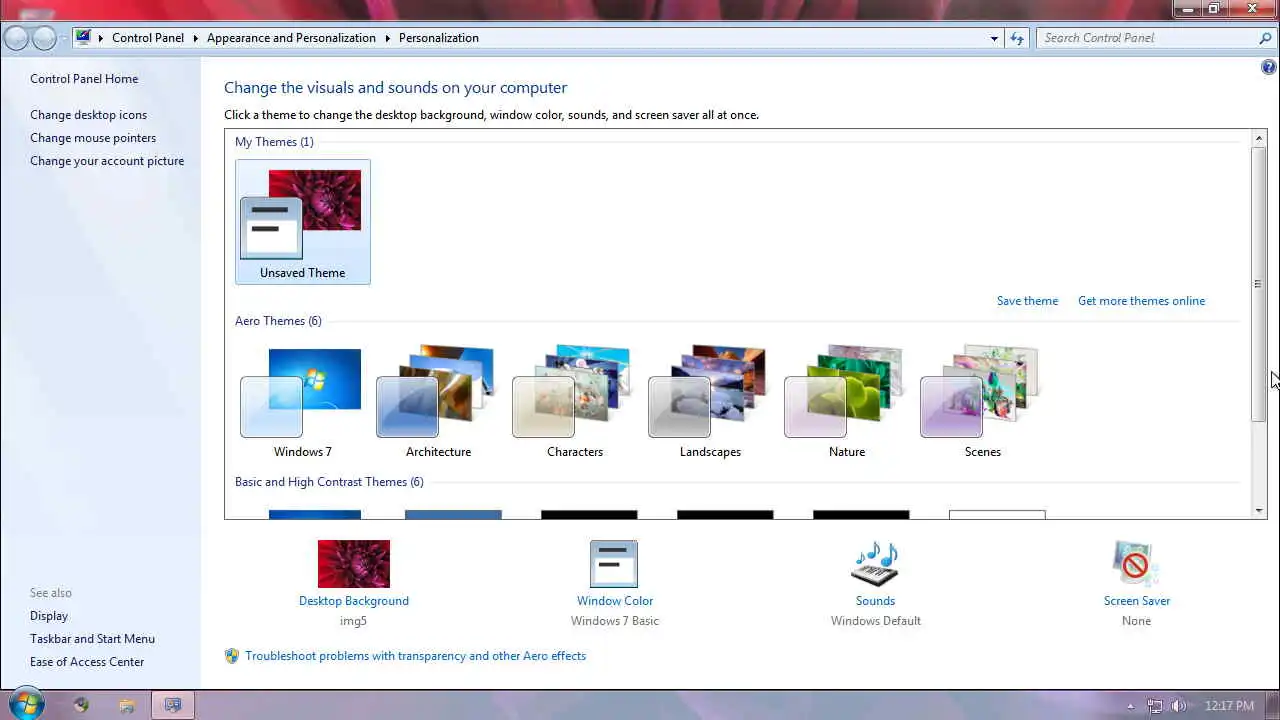Open the File Explorer taskbar icon
Image resolution: width=1280 pixels, height=720 pixels.
coord(127,705)
